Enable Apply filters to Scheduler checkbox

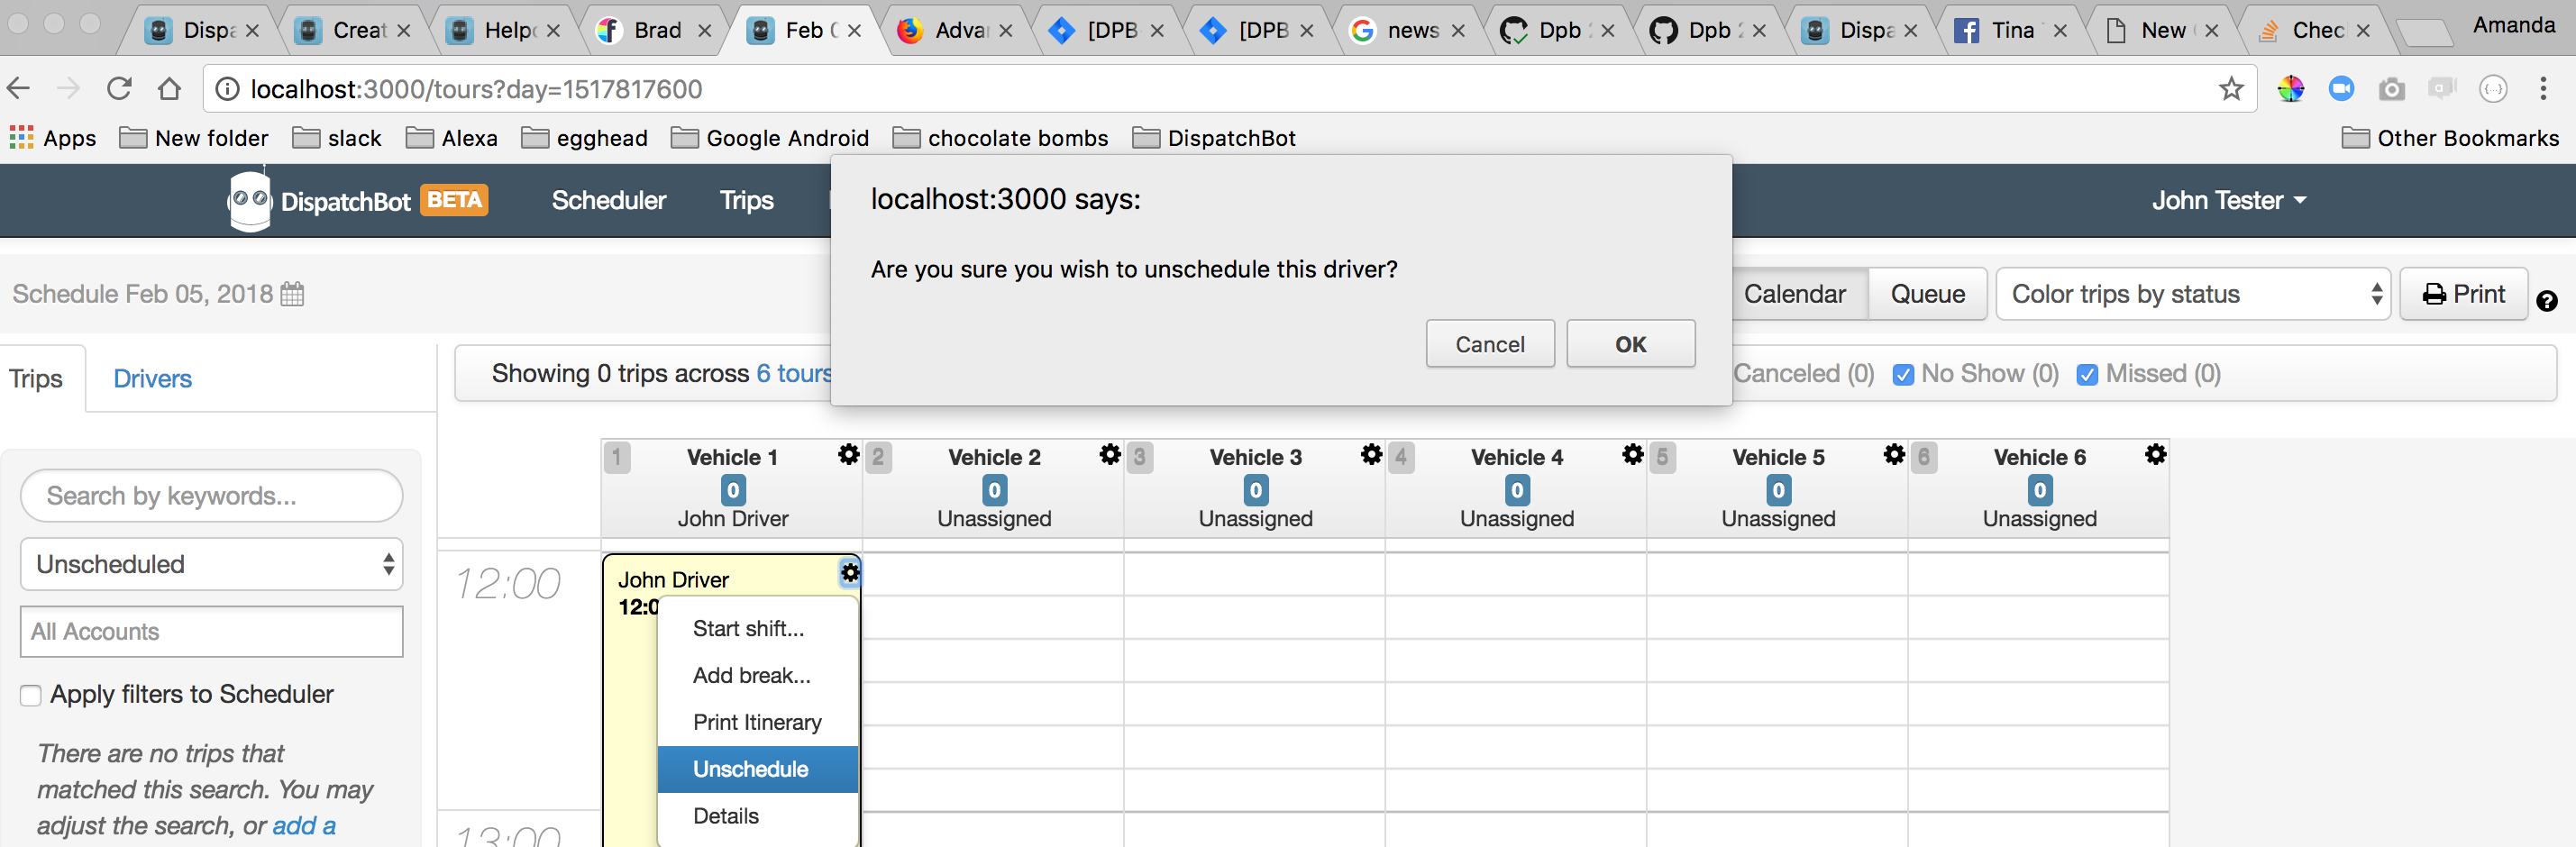point(31,695)
